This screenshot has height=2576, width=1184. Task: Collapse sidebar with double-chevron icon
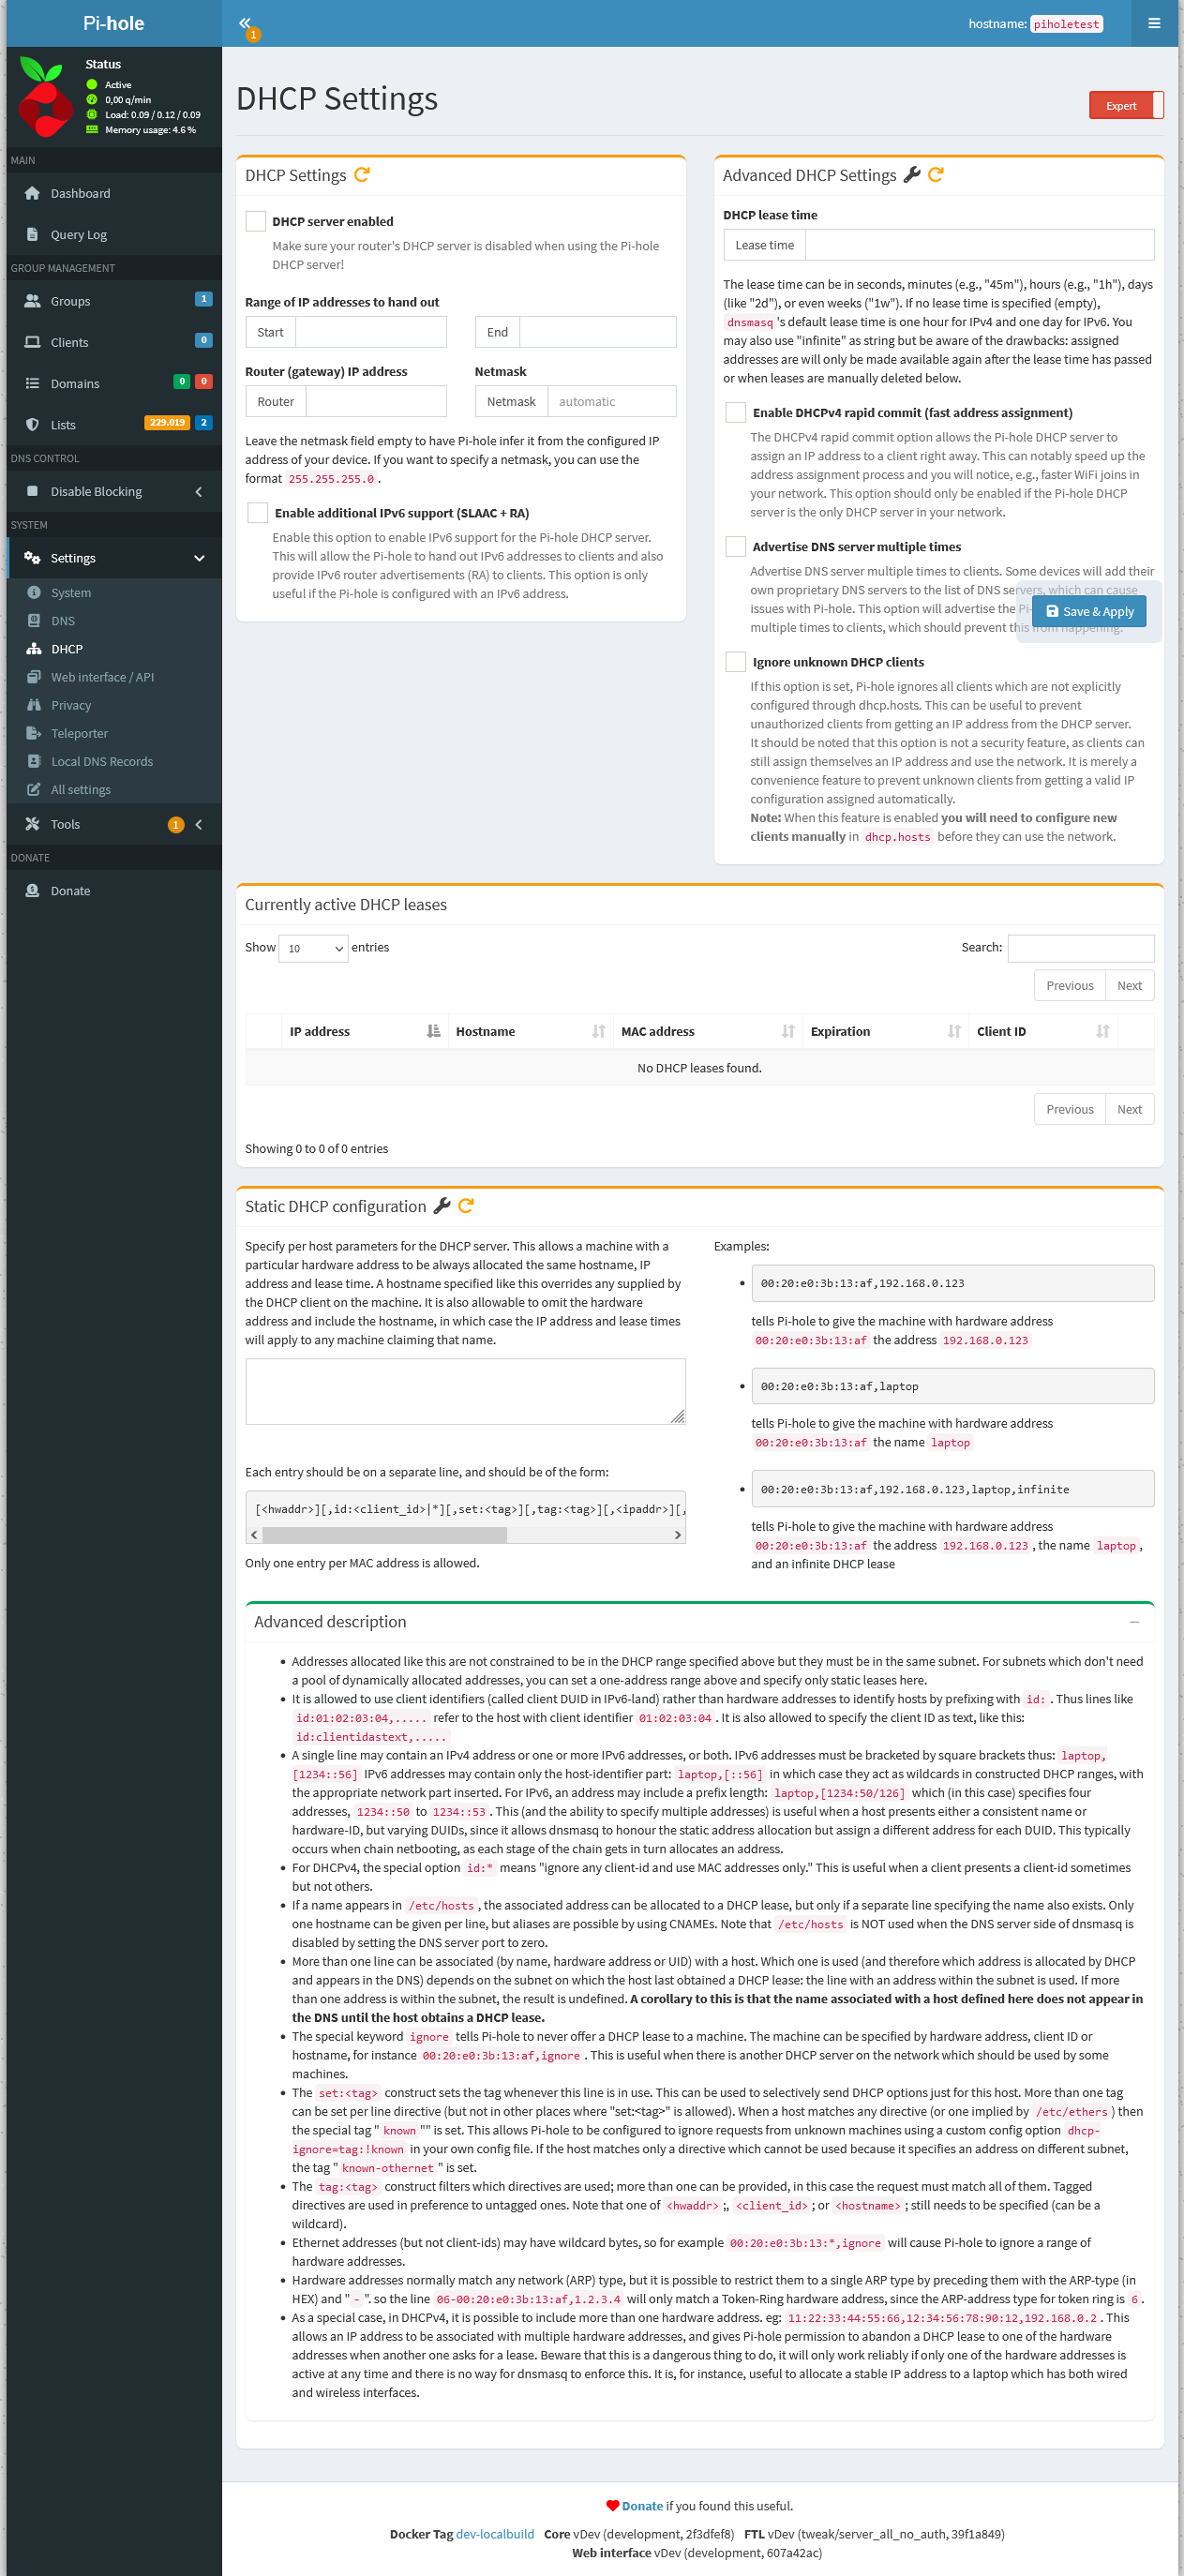click(245, 22)
